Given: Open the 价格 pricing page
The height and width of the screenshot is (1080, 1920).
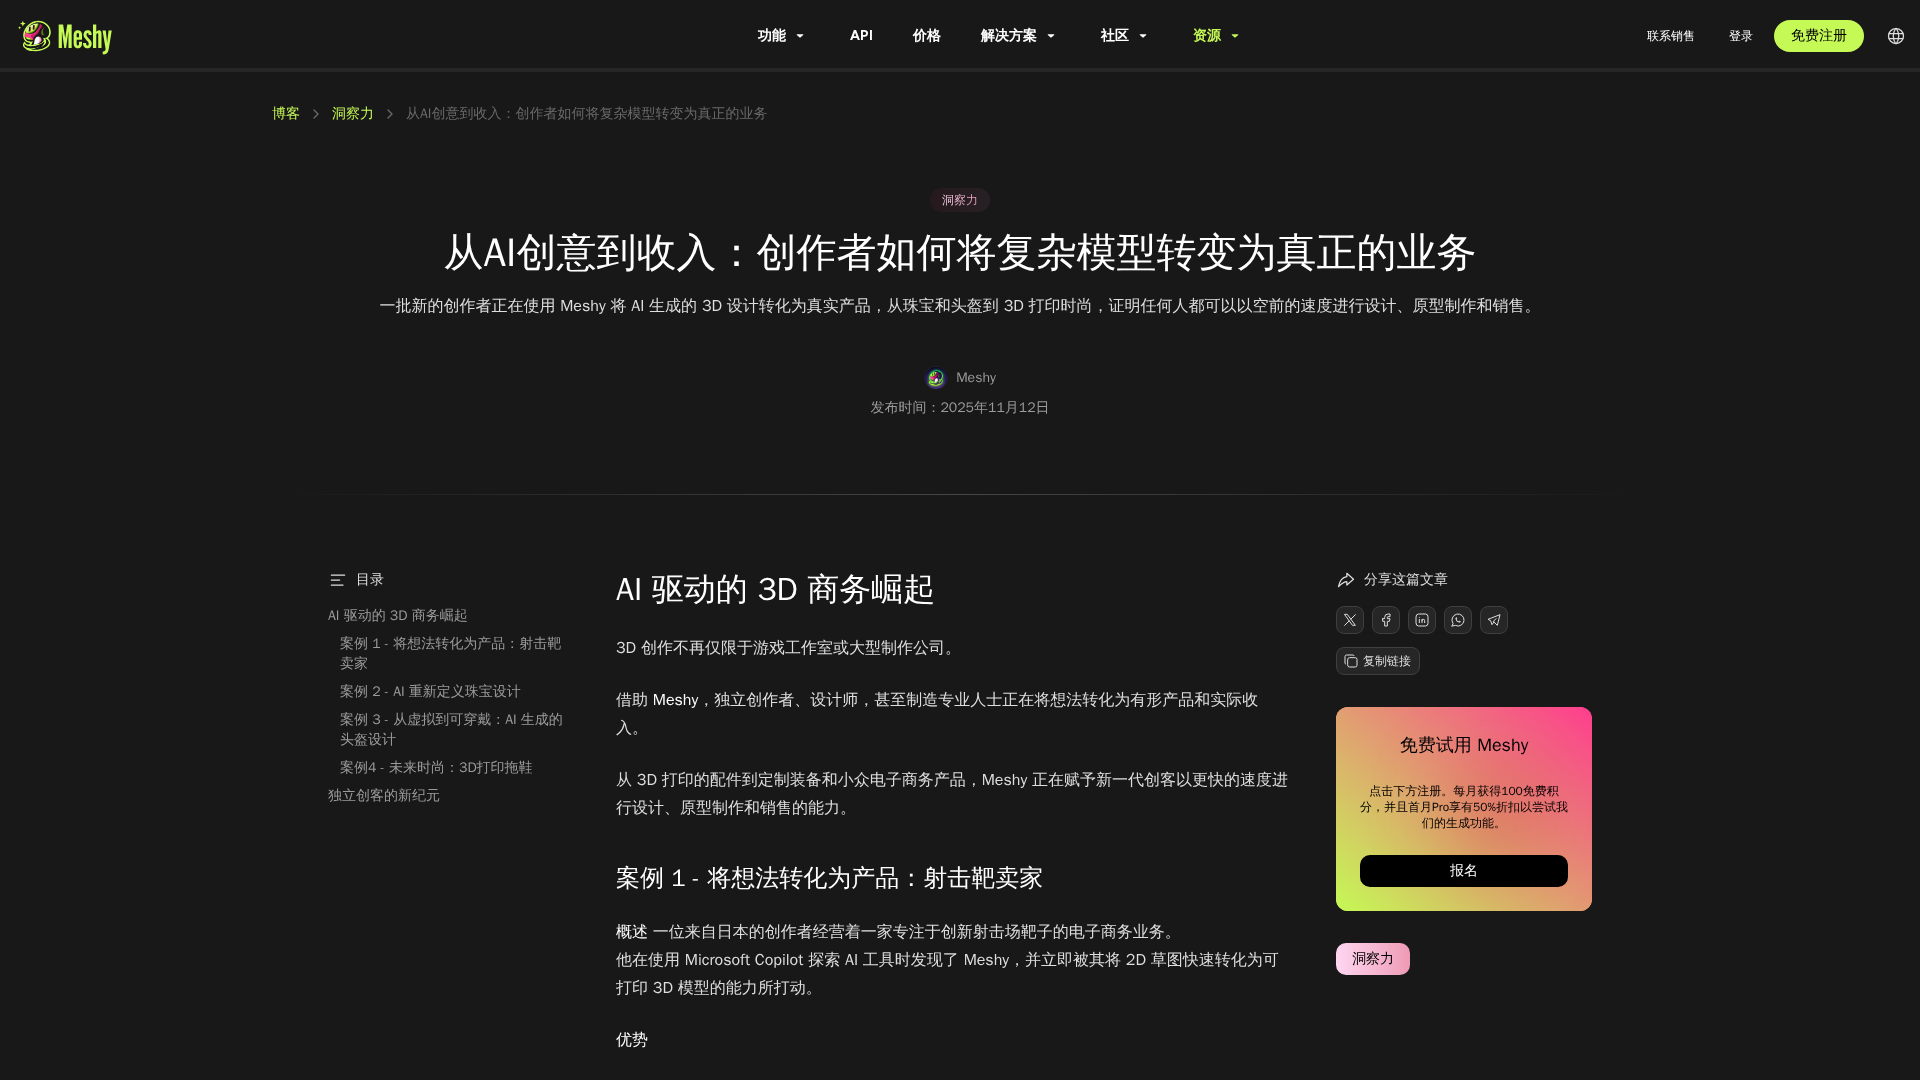Looking at the screenshot, I should (926, 36).
